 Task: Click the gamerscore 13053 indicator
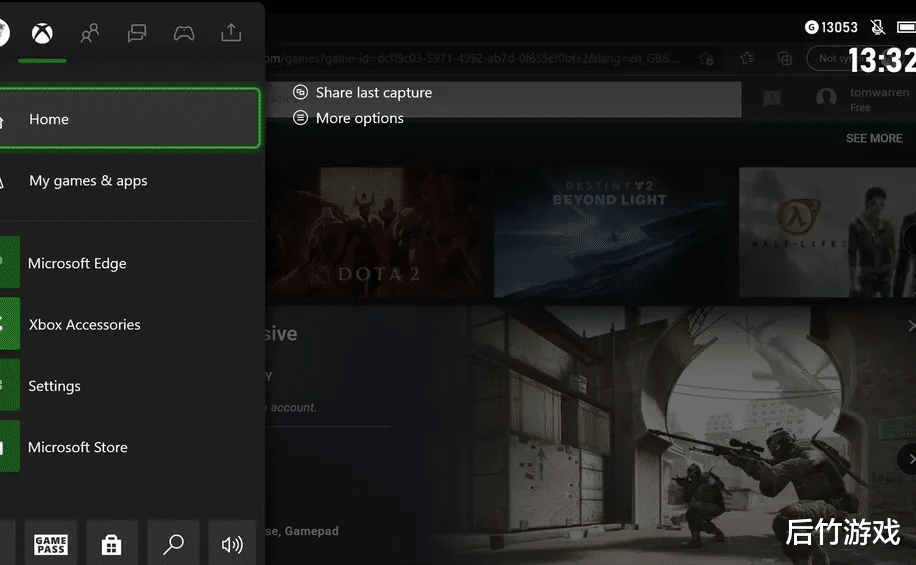click(831, 27)
